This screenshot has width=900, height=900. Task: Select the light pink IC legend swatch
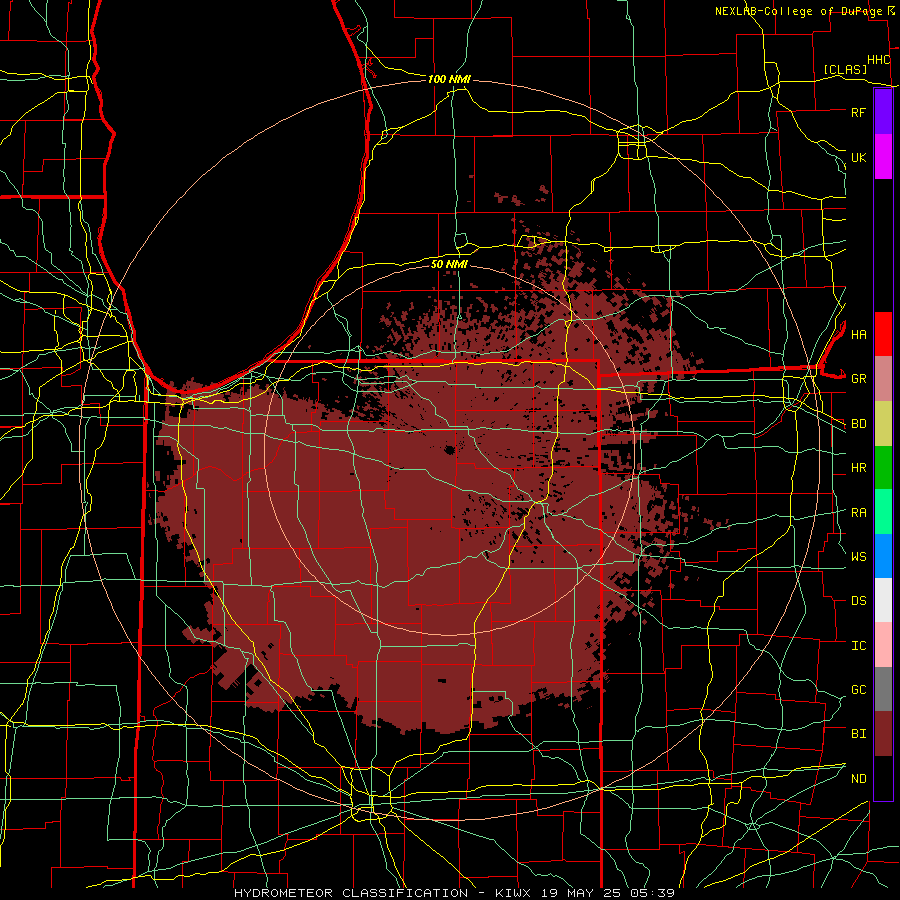click(883, 645)
